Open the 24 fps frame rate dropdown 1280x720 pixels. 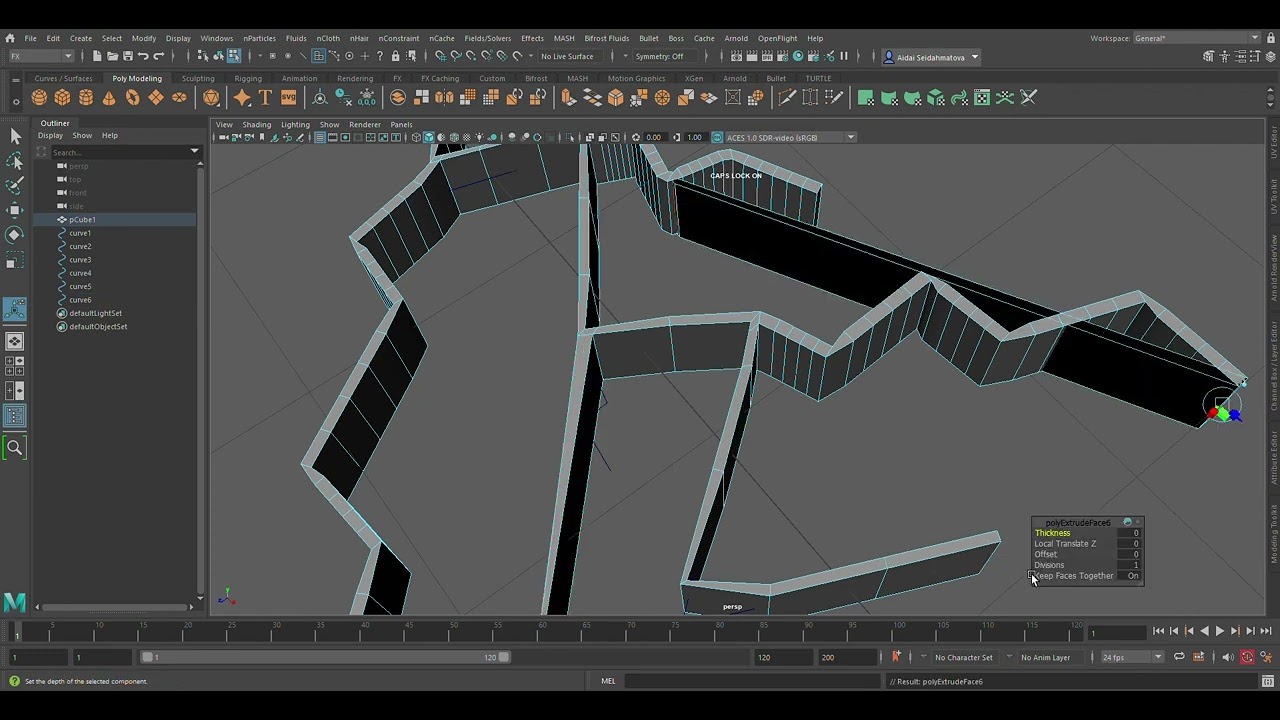1131,657
